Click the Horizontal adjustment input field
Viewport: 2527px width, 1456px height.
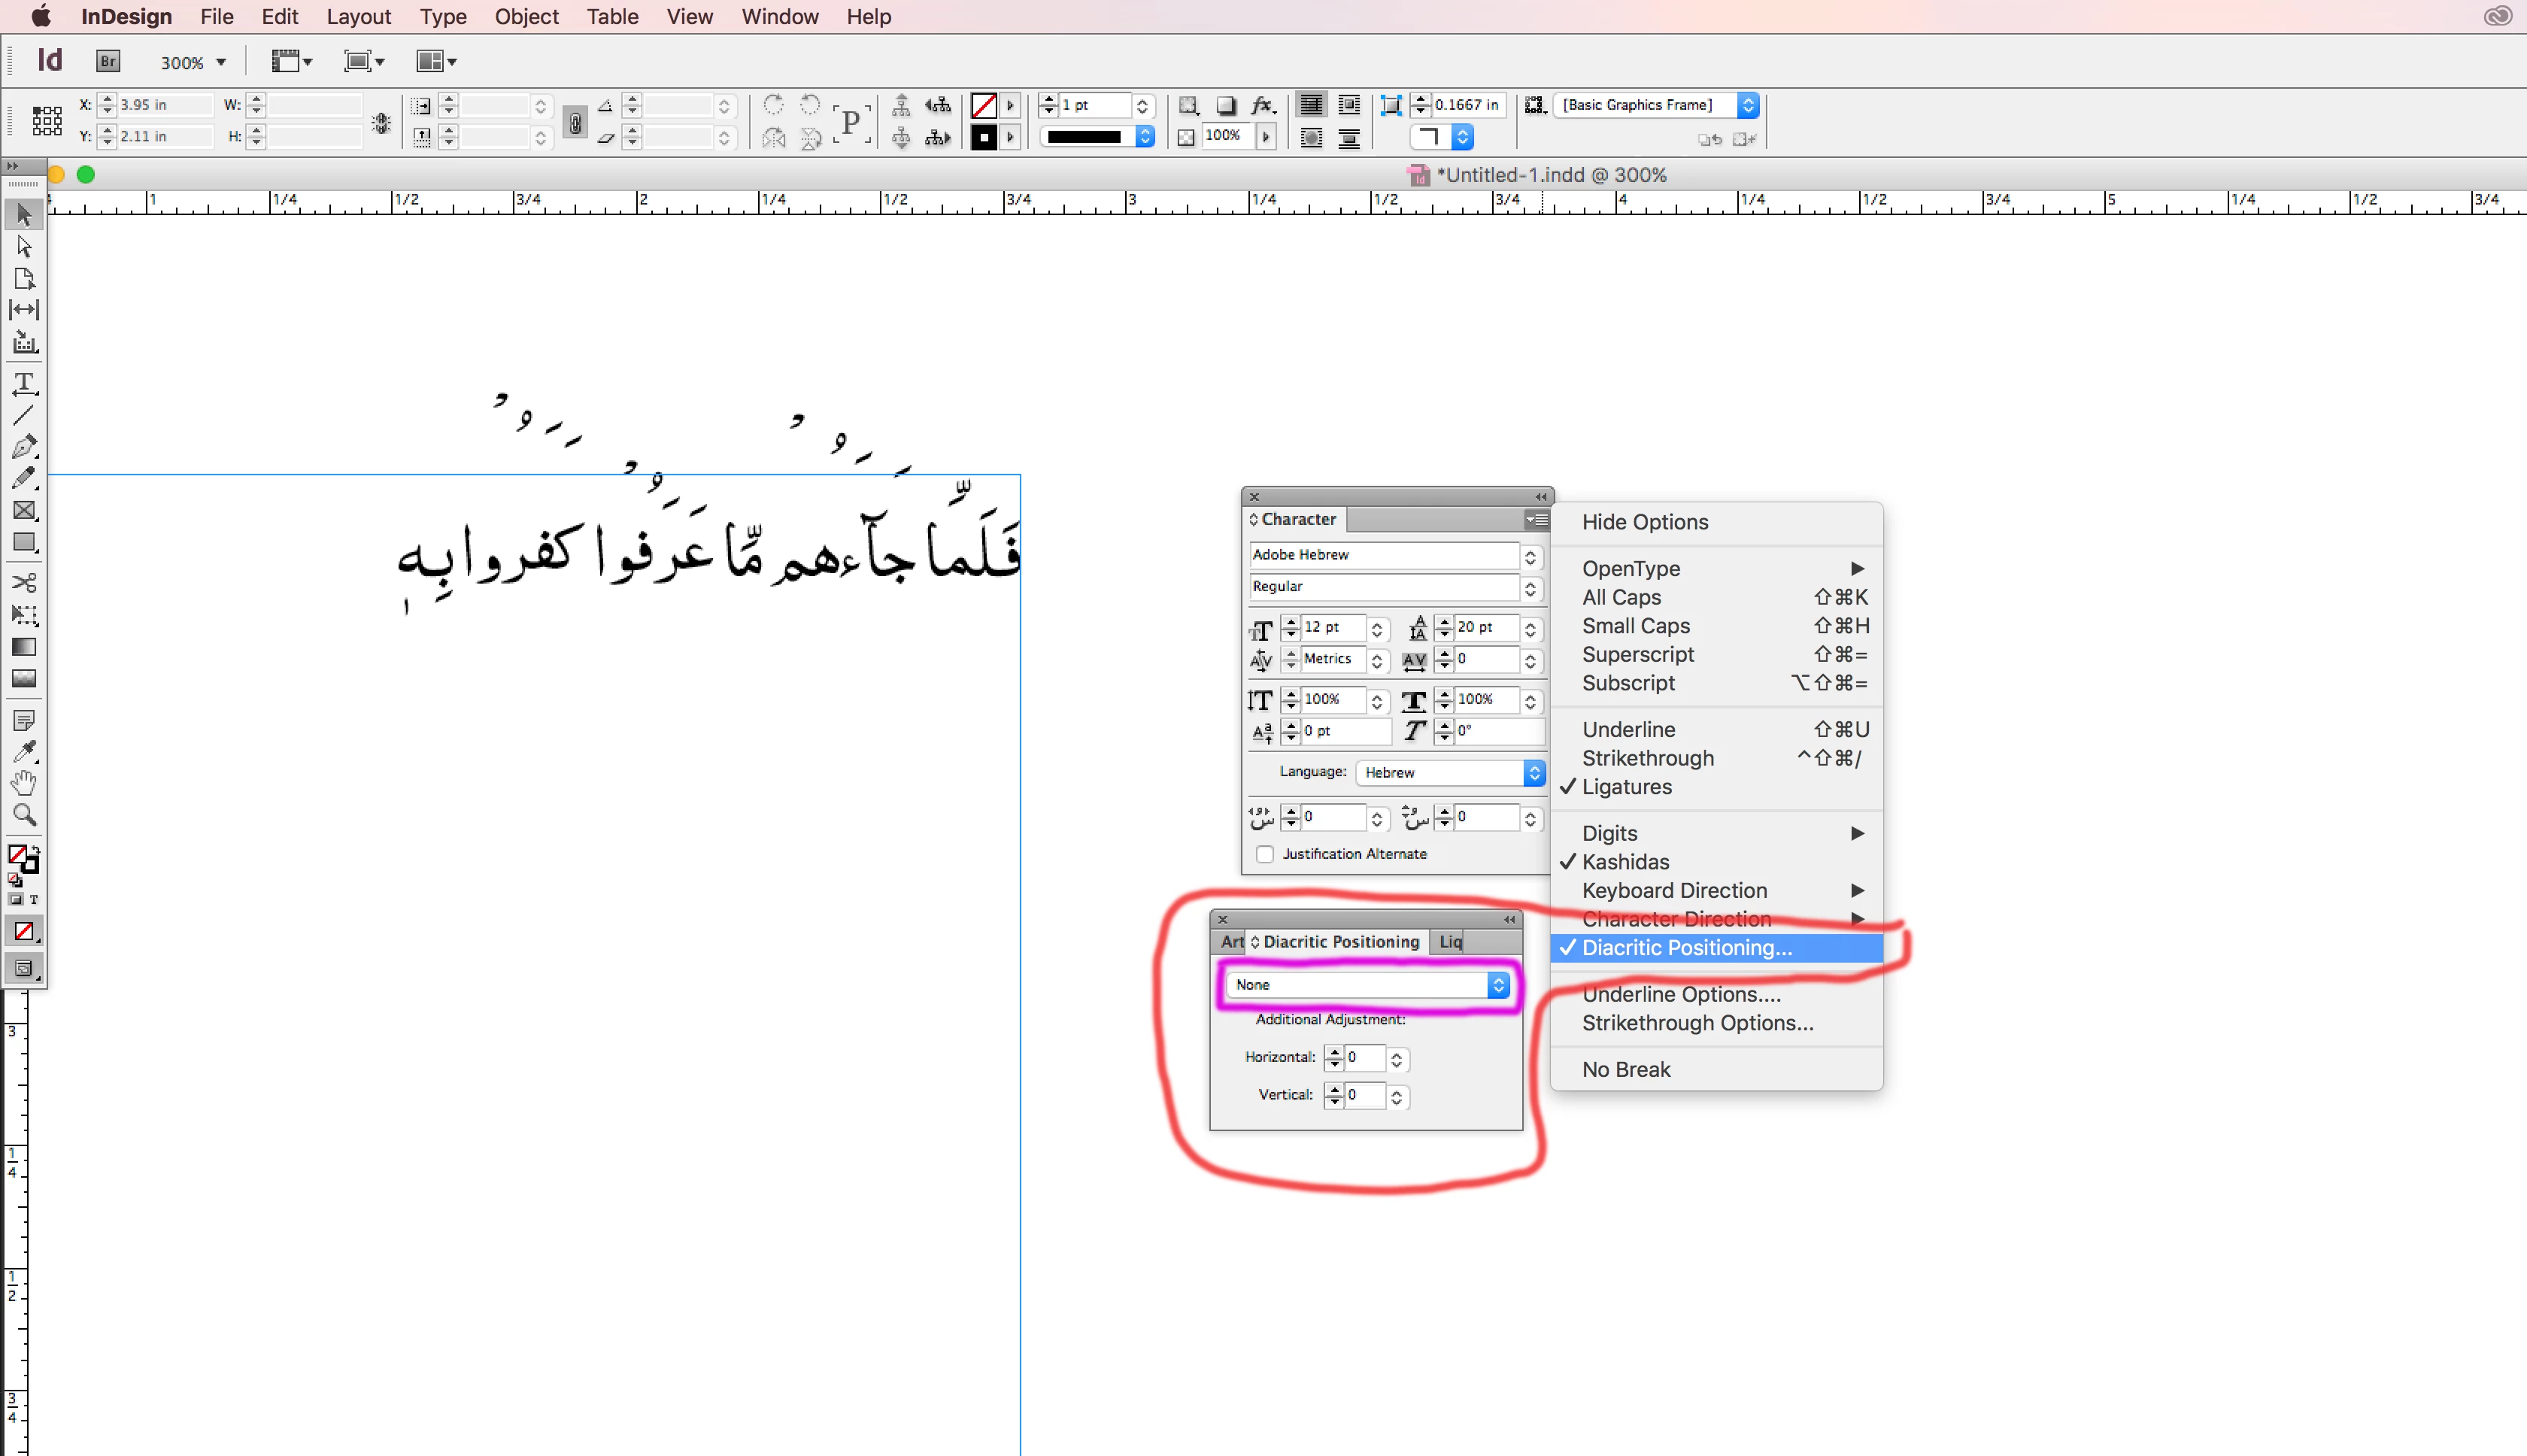[x=1364, y=1058]
